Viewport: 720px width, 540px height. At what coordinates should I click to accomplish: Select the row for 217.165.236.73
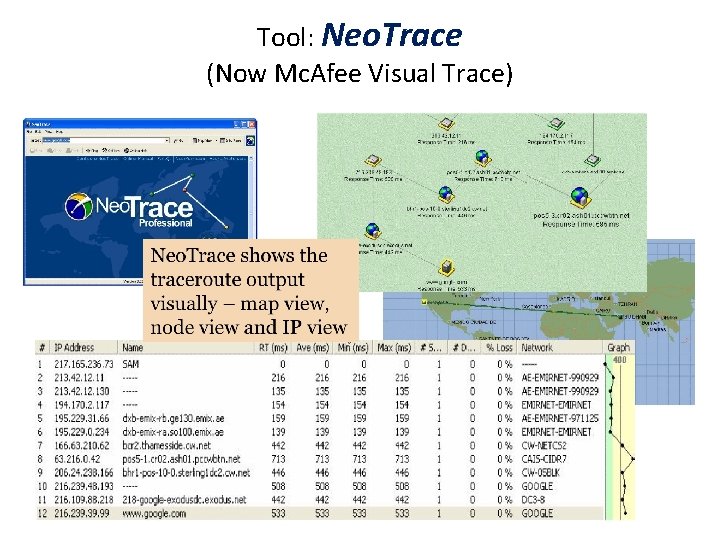320,364
